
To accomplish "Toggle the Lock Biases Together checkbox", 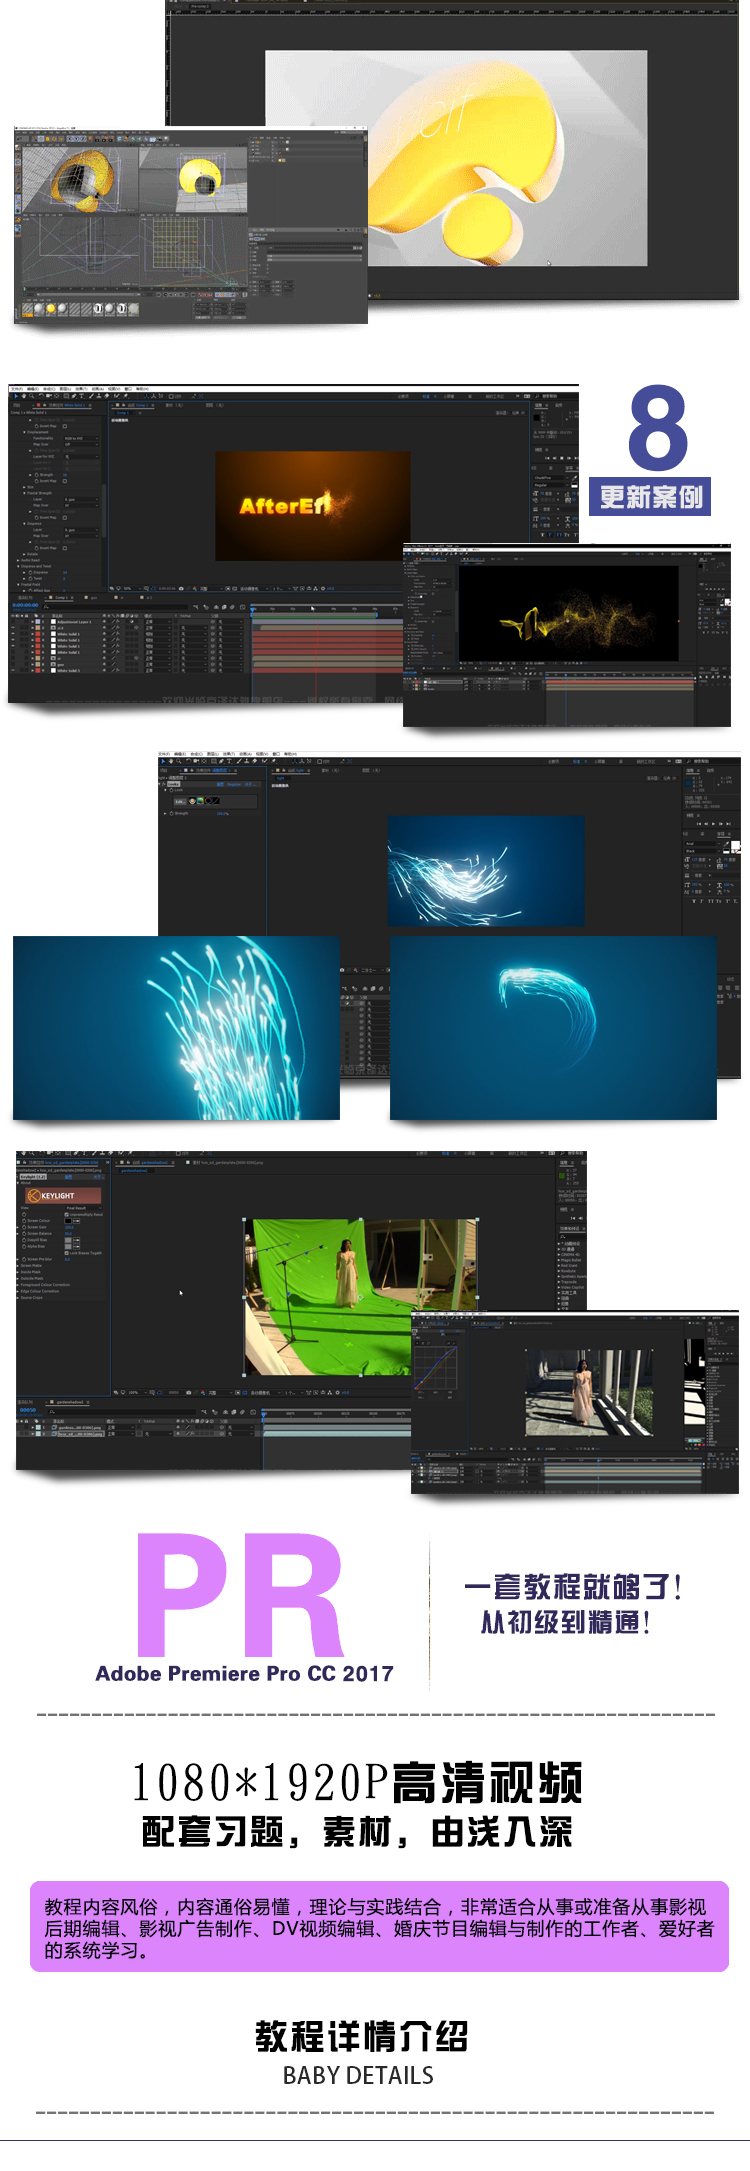I will click(67, 1253).
